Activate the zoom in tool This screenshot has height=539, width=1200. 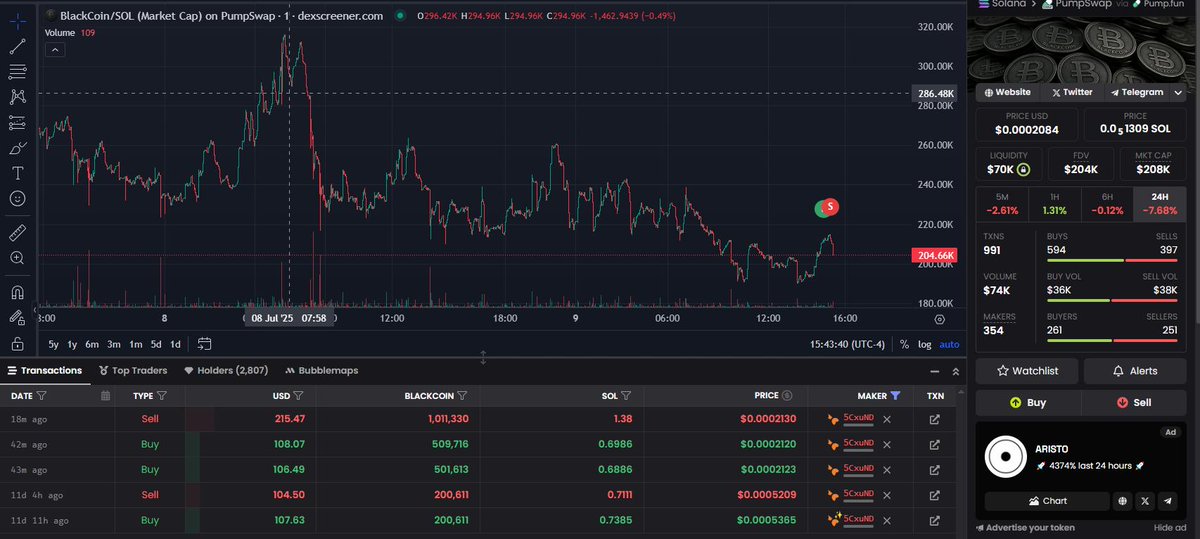pos(17,258)
